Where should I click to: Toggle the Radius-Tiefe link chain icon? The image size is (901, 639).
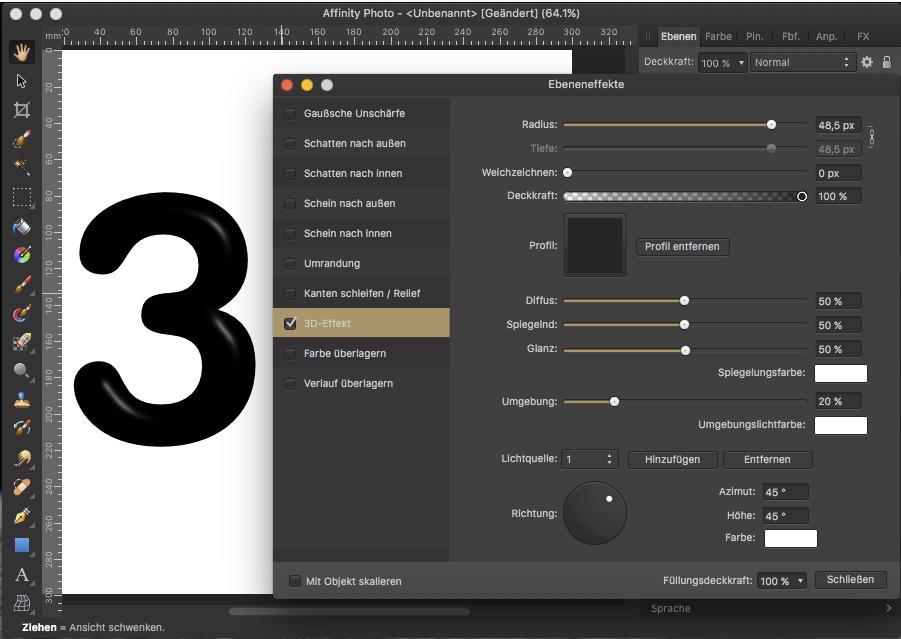pyautogui.click(x=871, y=137)
